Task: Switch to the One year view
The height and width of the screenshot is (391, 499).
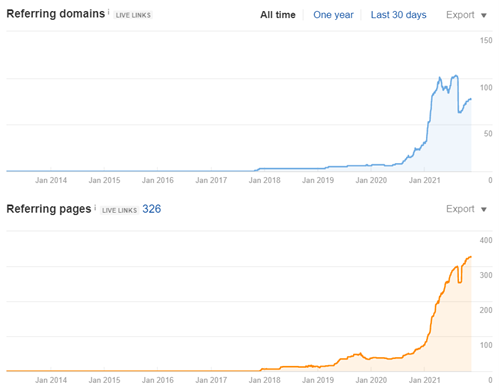Action: (333, 15)
